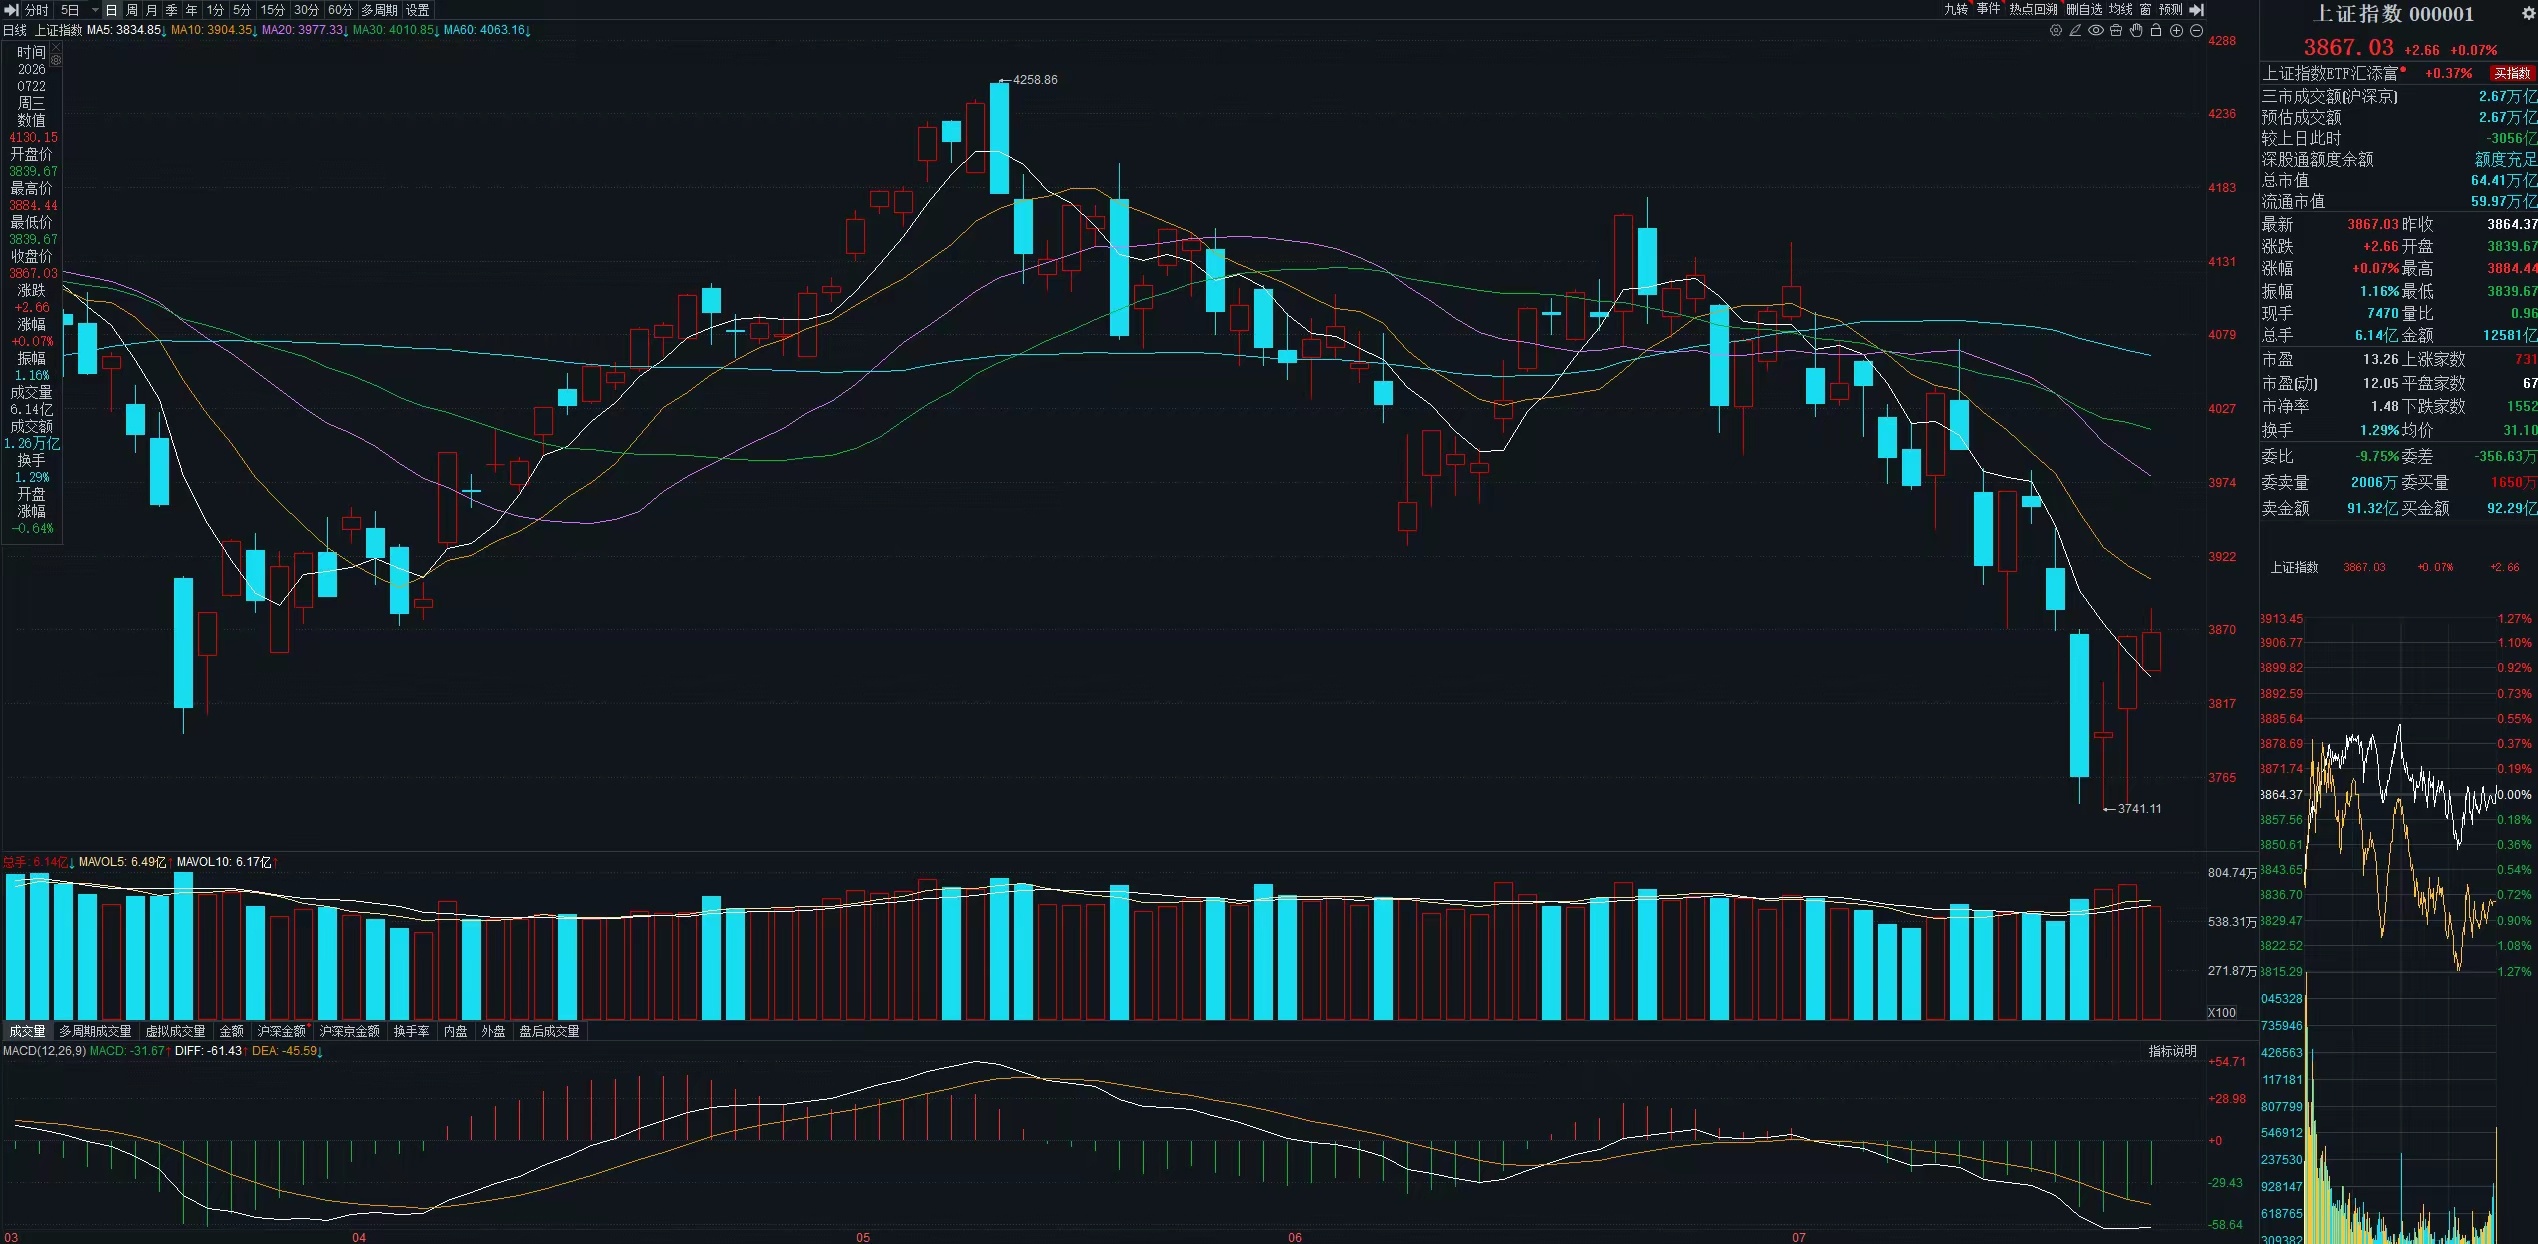
Task: Switch to 年 yearly period
Action: (191, 10)
